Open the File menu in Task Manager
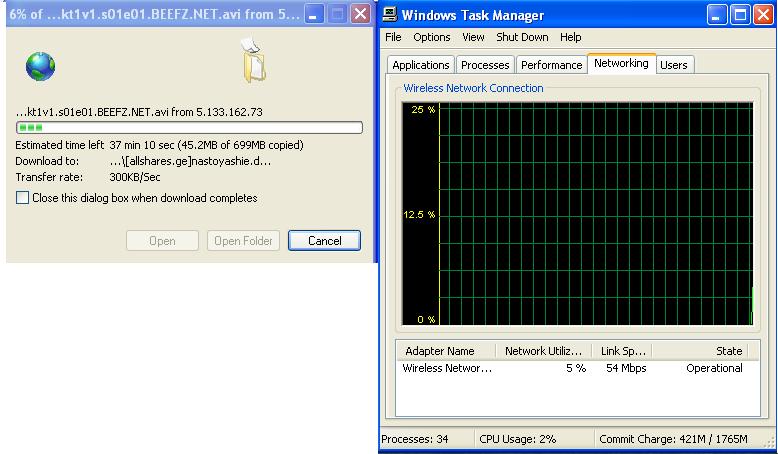 click(x=393, y=37)
